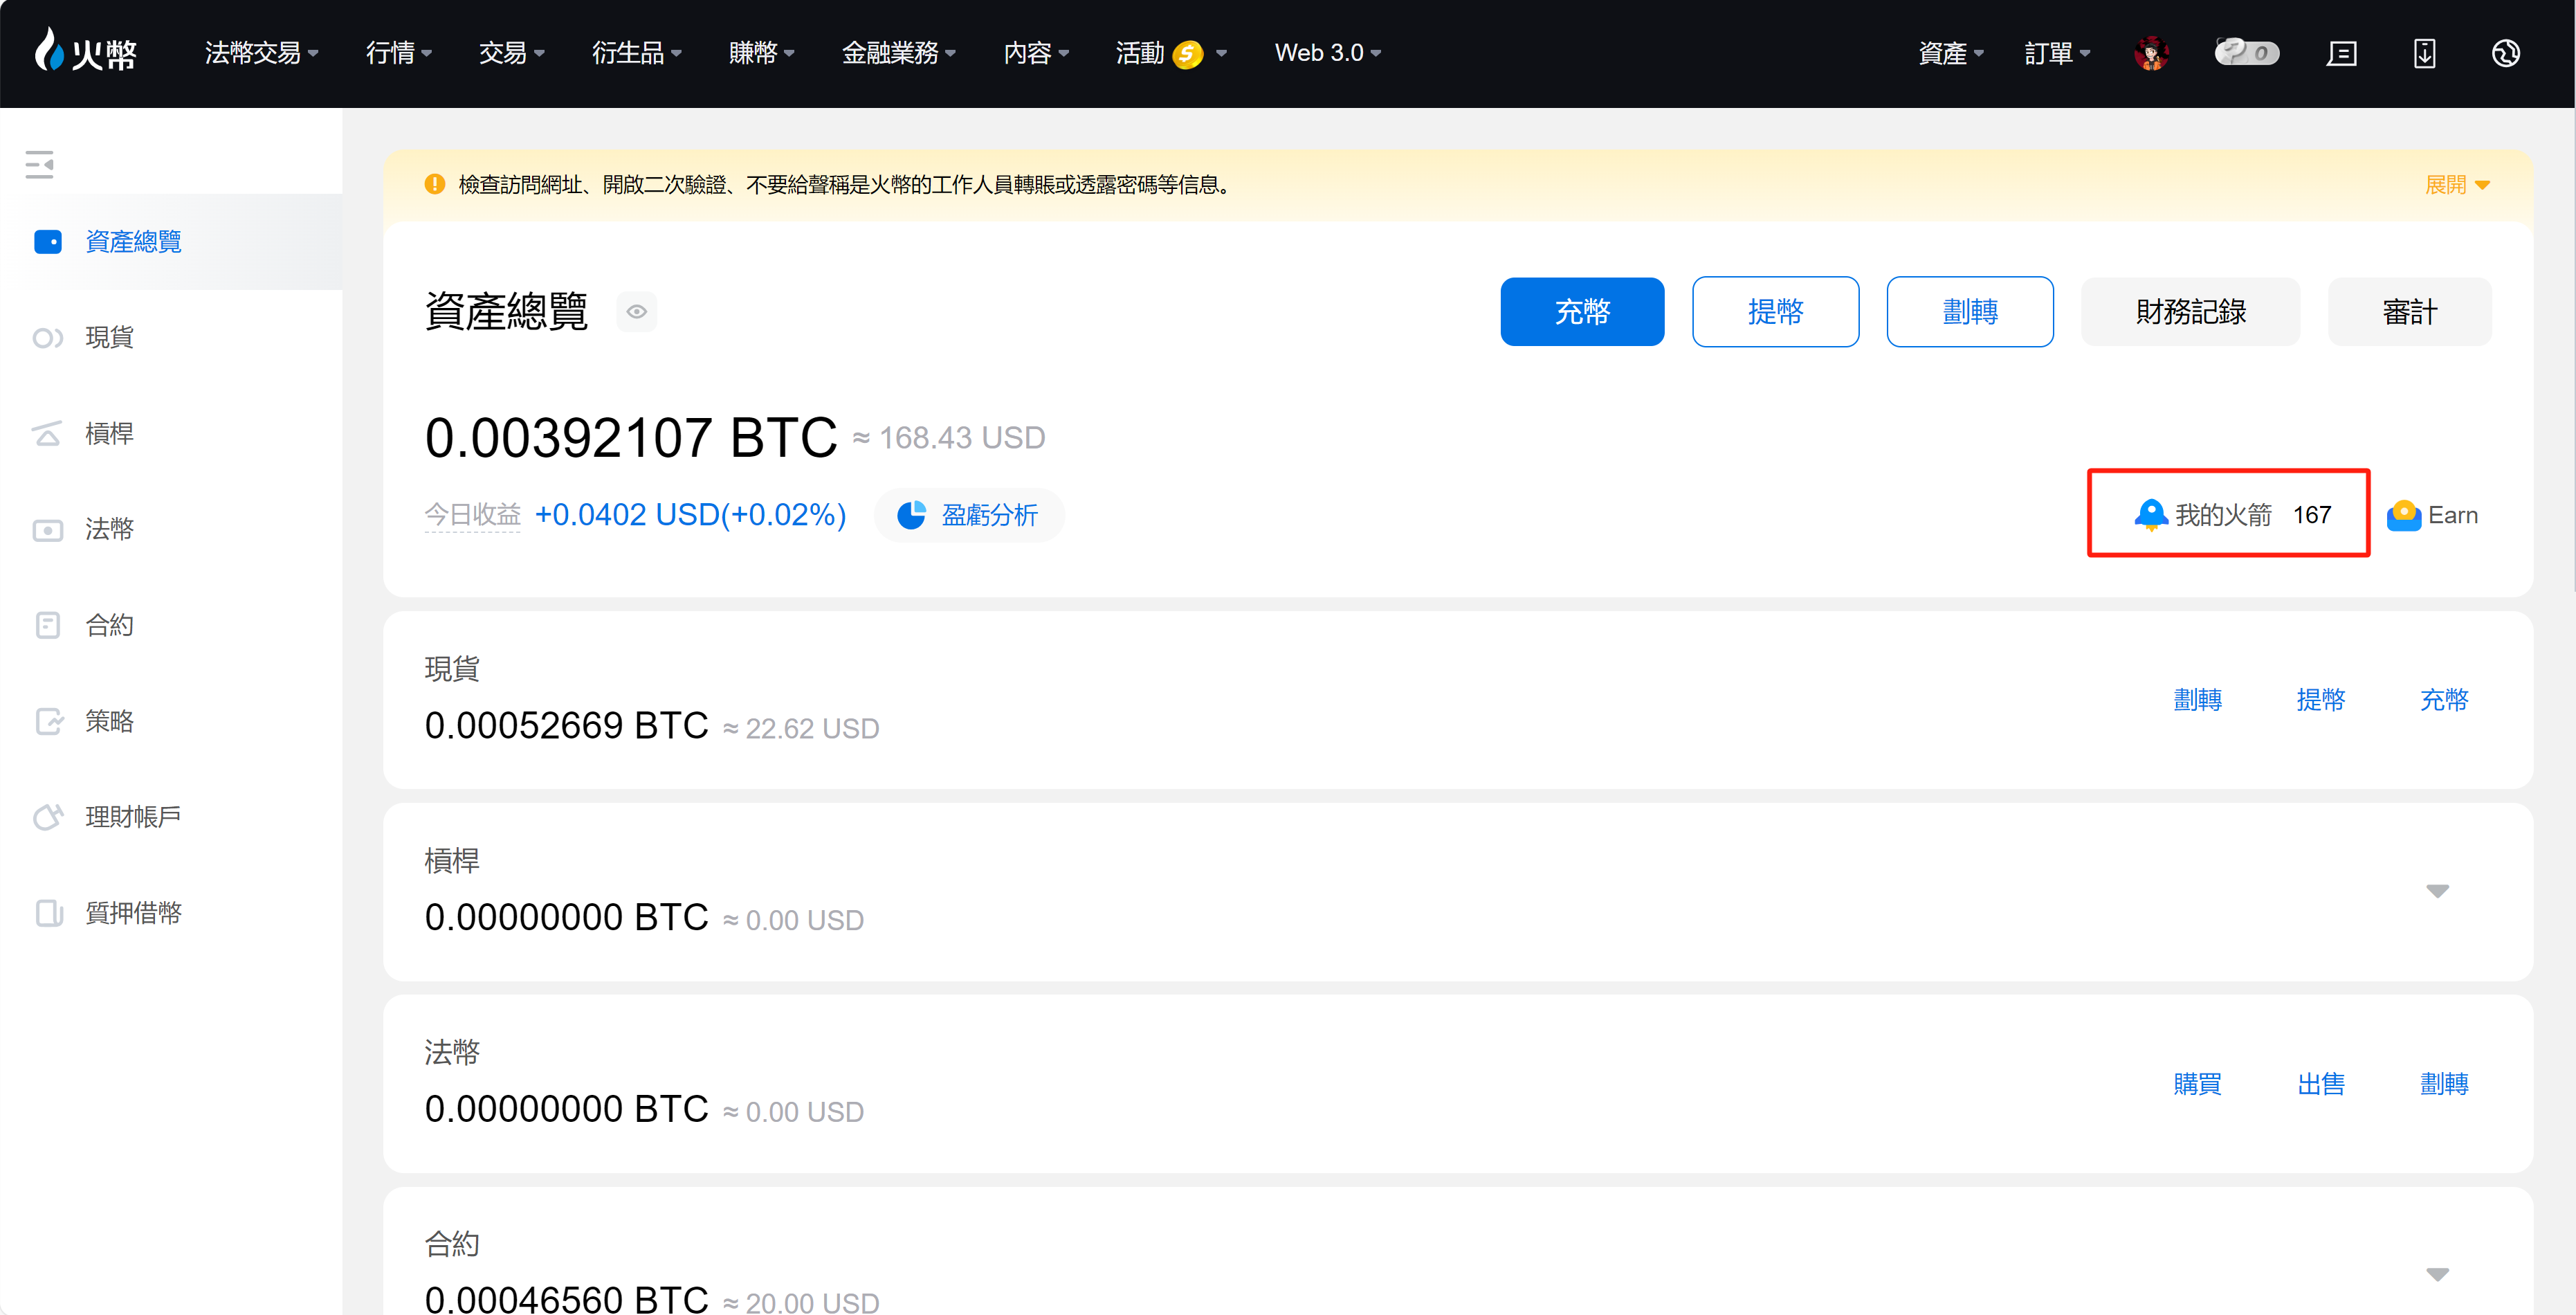The width and height of the screenshot is (2576, 1315).
Task: Click the 槓桿 sidebar icon
Action: coord(48,433)
